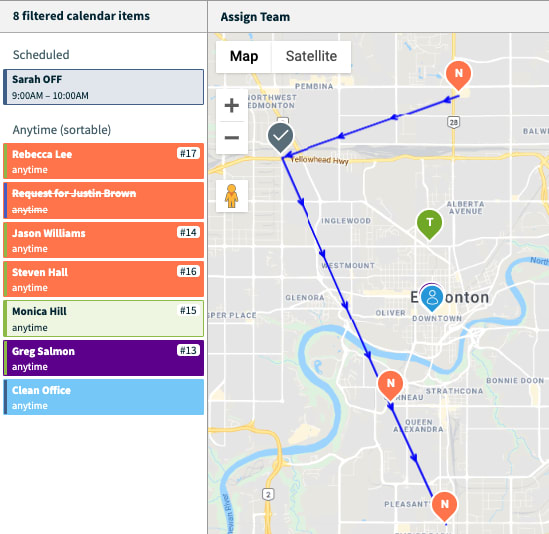Click the Highway 28 shield on map

pos(453,122)
